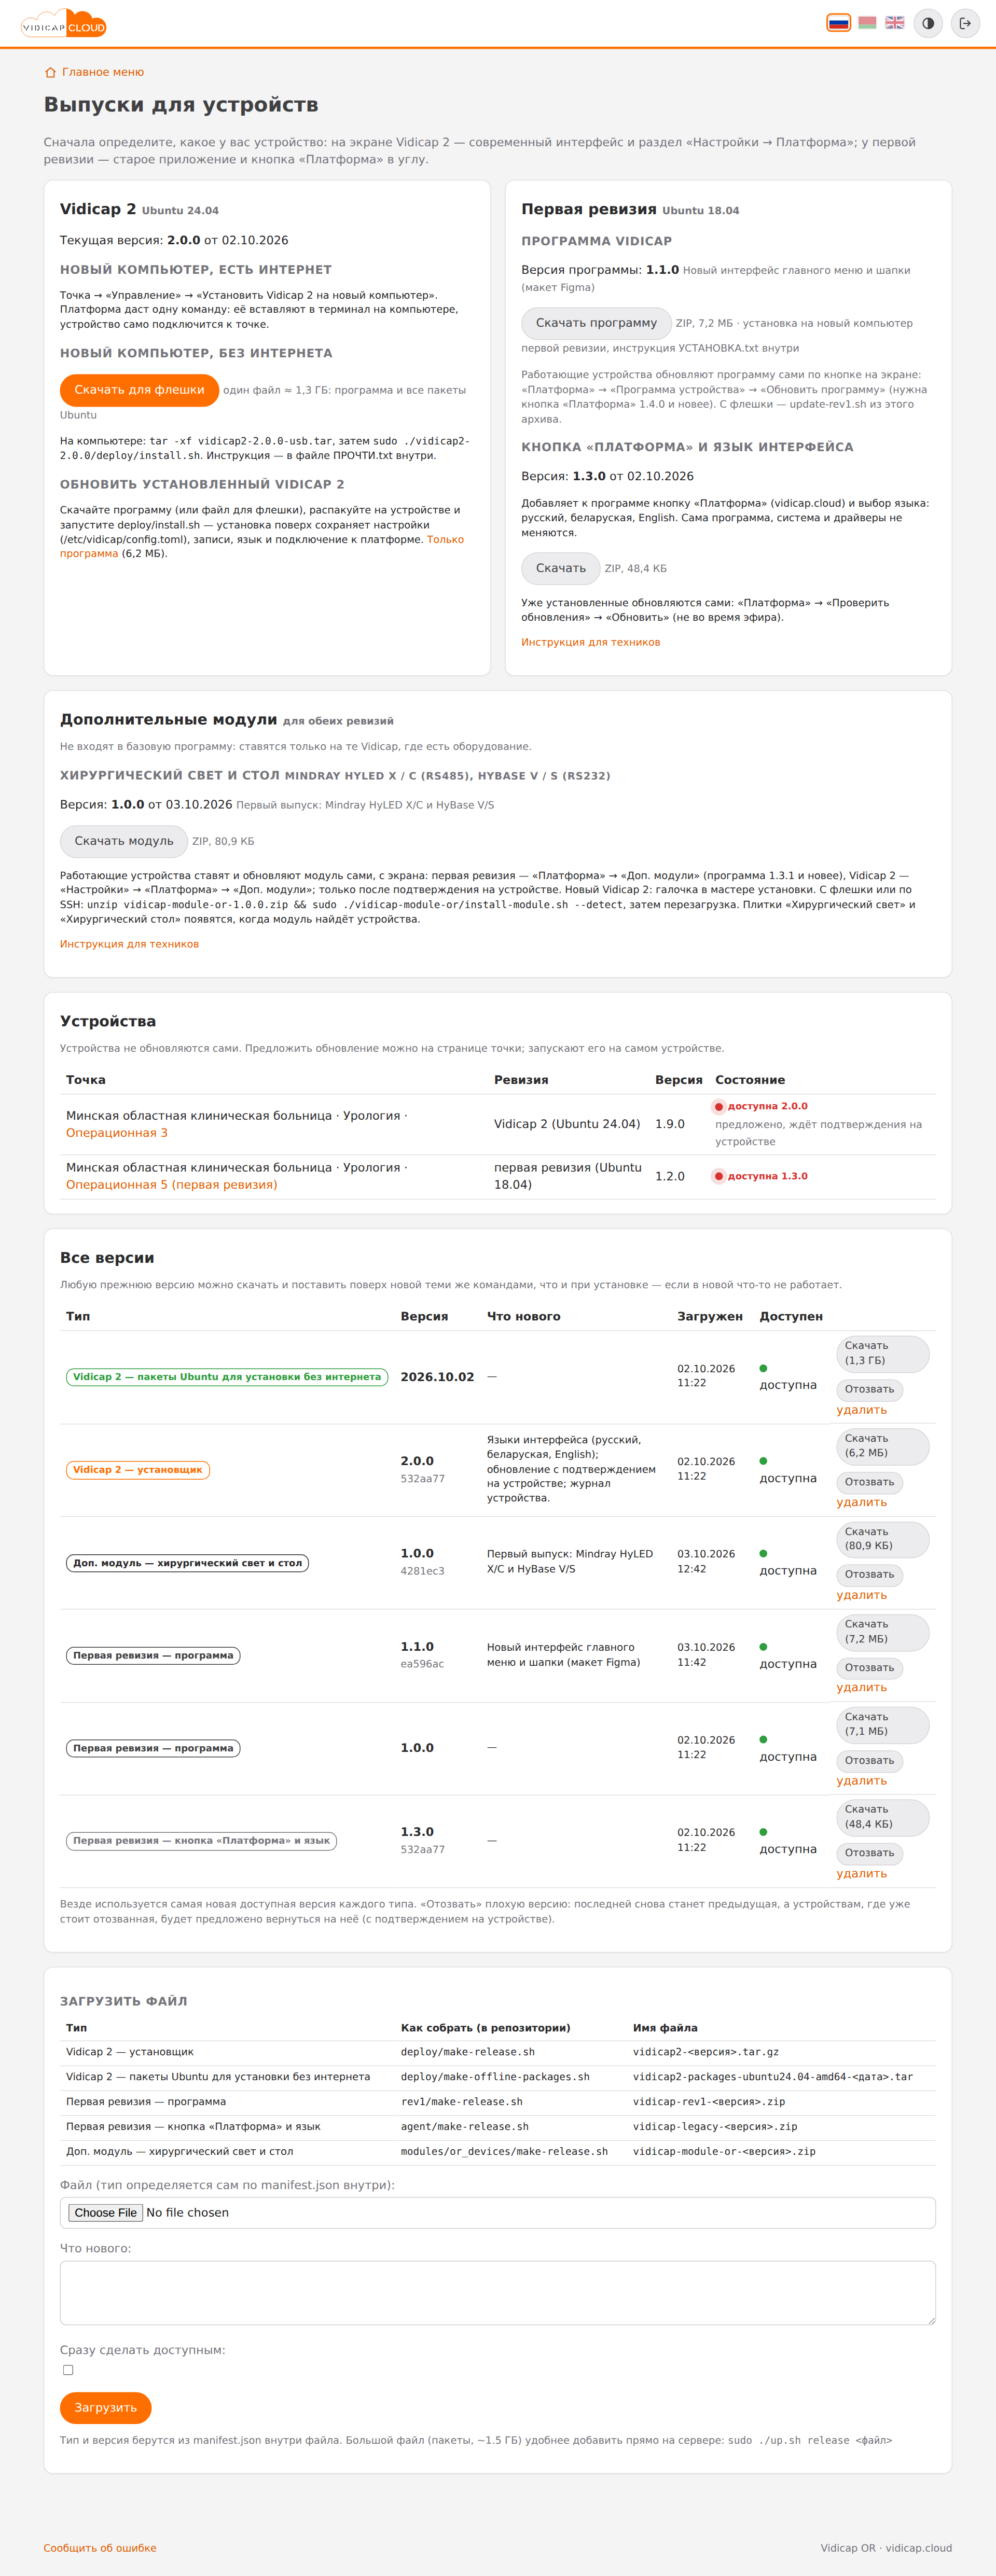The image size is (996, 2576).
Task: Click Скачать button for ZIP 48,4 КБ
Action: [560, 568]
